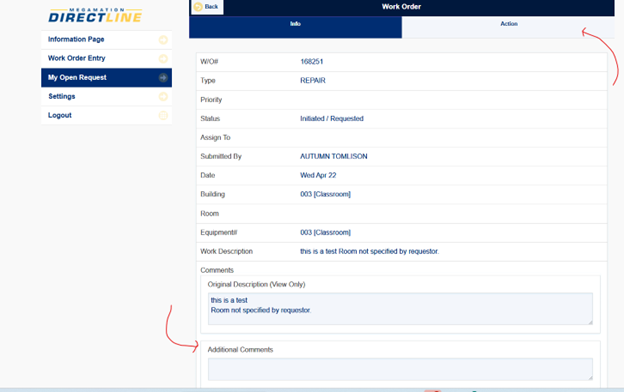Click the date Wed Apr 22
624x392 pixels.
tap(318, 176)
